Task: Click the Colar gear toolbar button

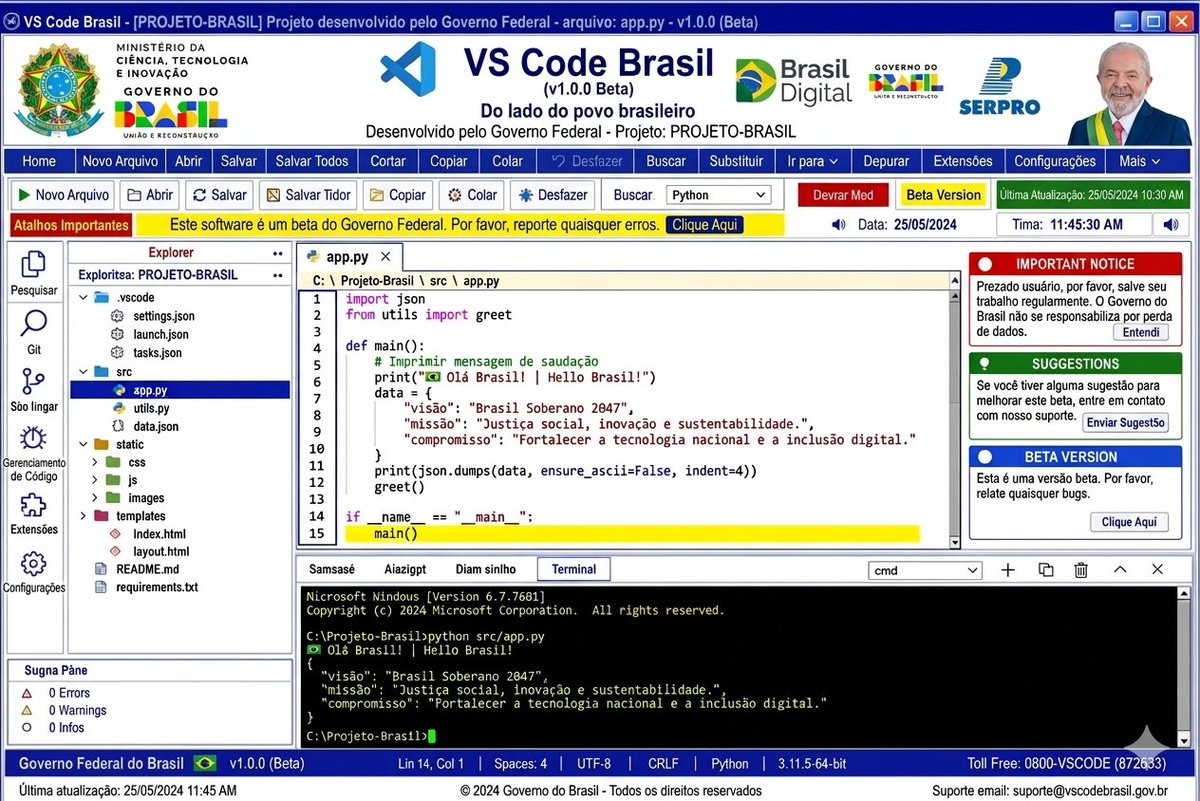Action: point(472,195)
